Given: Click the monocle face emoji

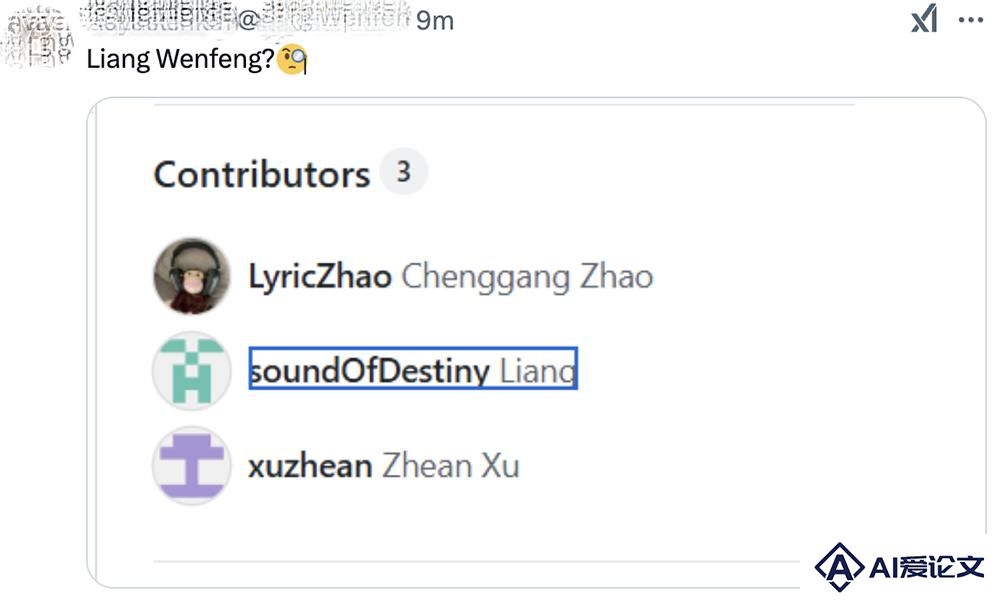Looking at the screenshot, I should tap(292, 59).
